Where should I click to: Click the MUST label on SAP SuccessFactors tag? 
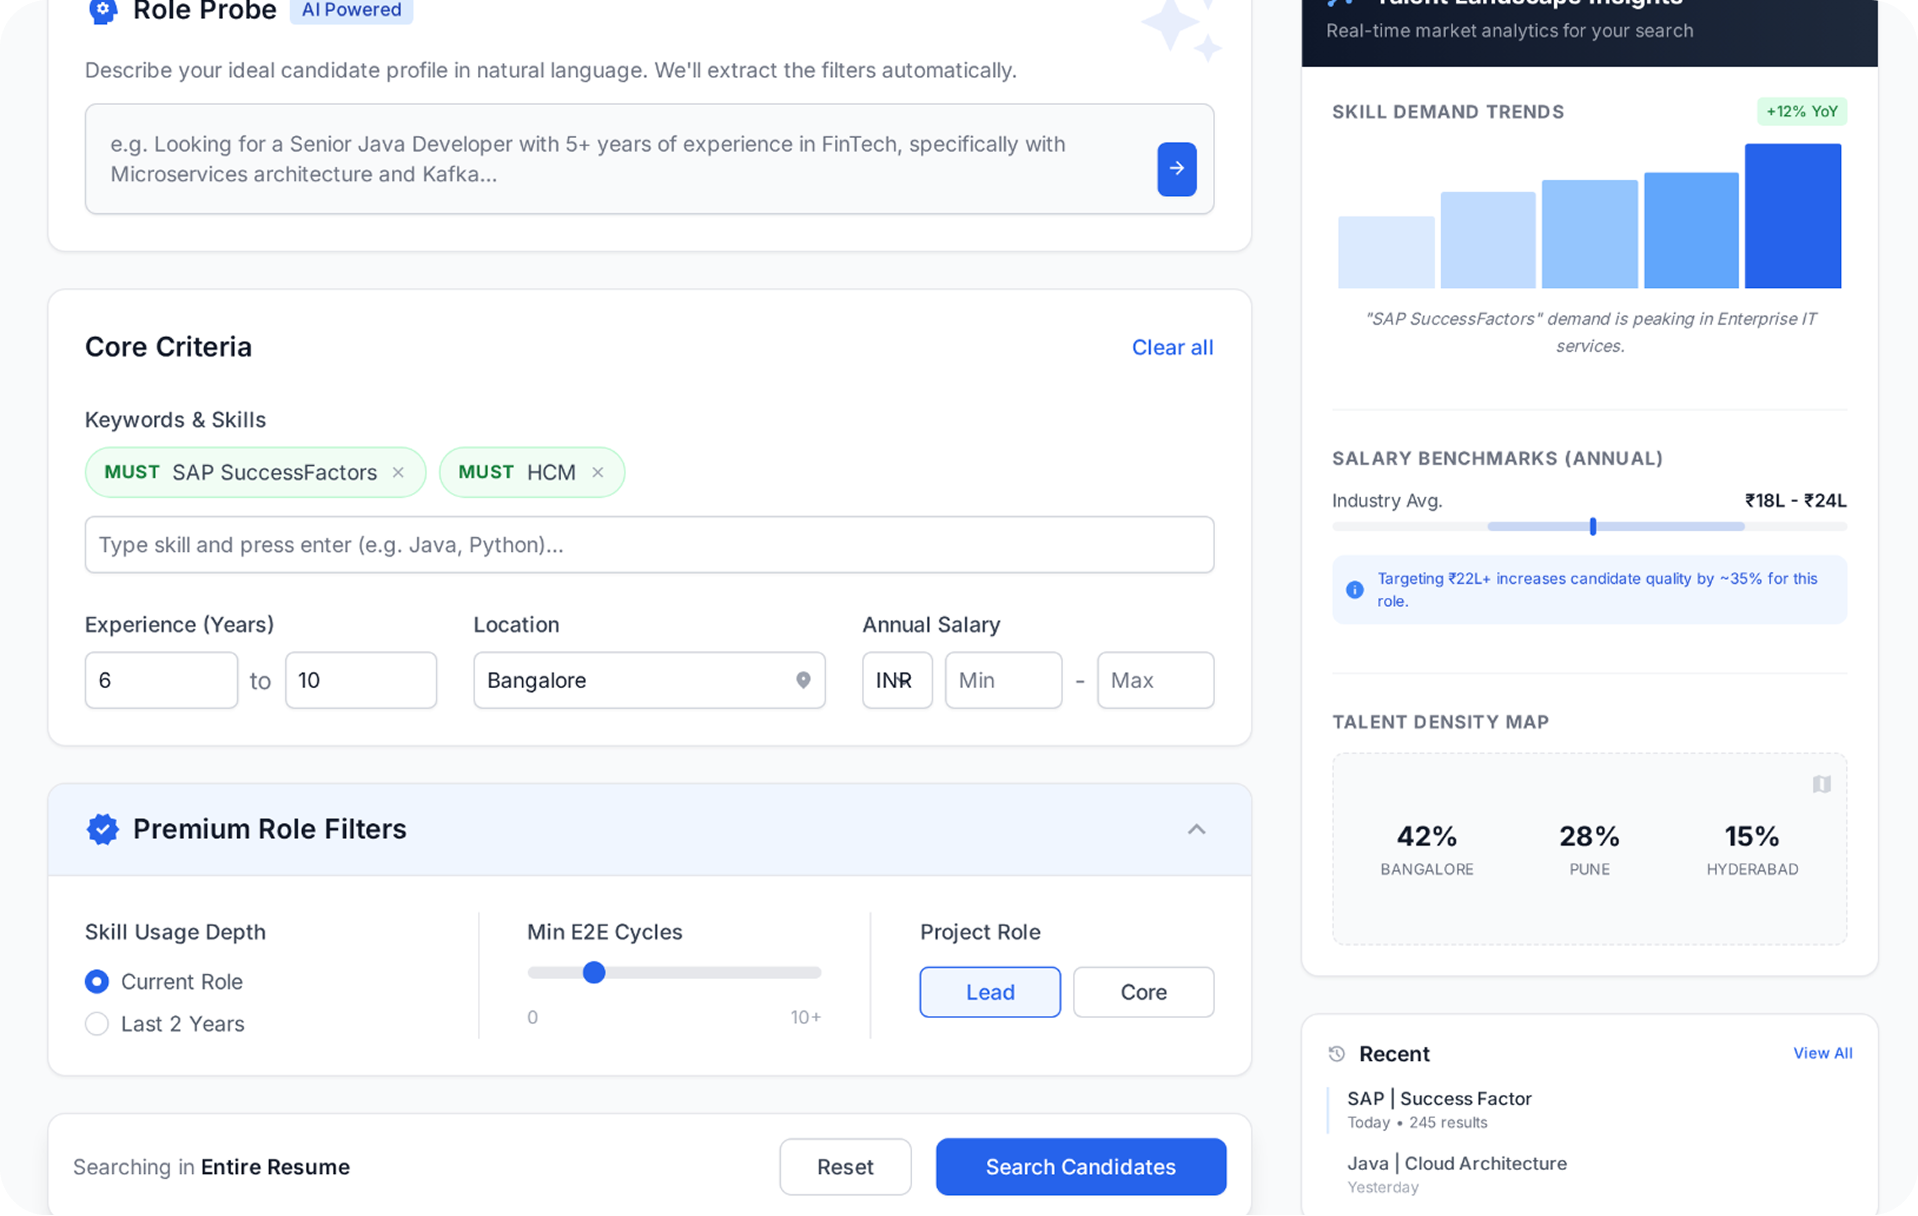click(132, 472)
